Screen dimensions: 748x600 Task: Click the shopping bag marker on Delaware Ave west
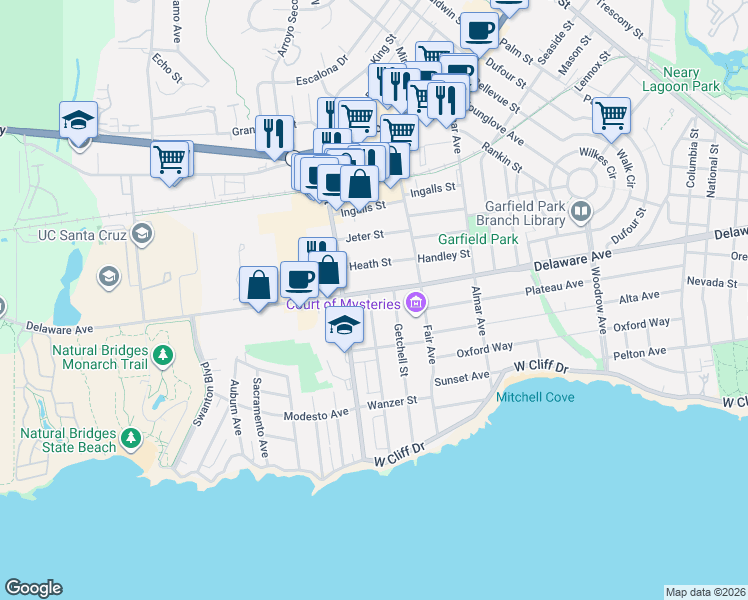click(x=258, y=286)
